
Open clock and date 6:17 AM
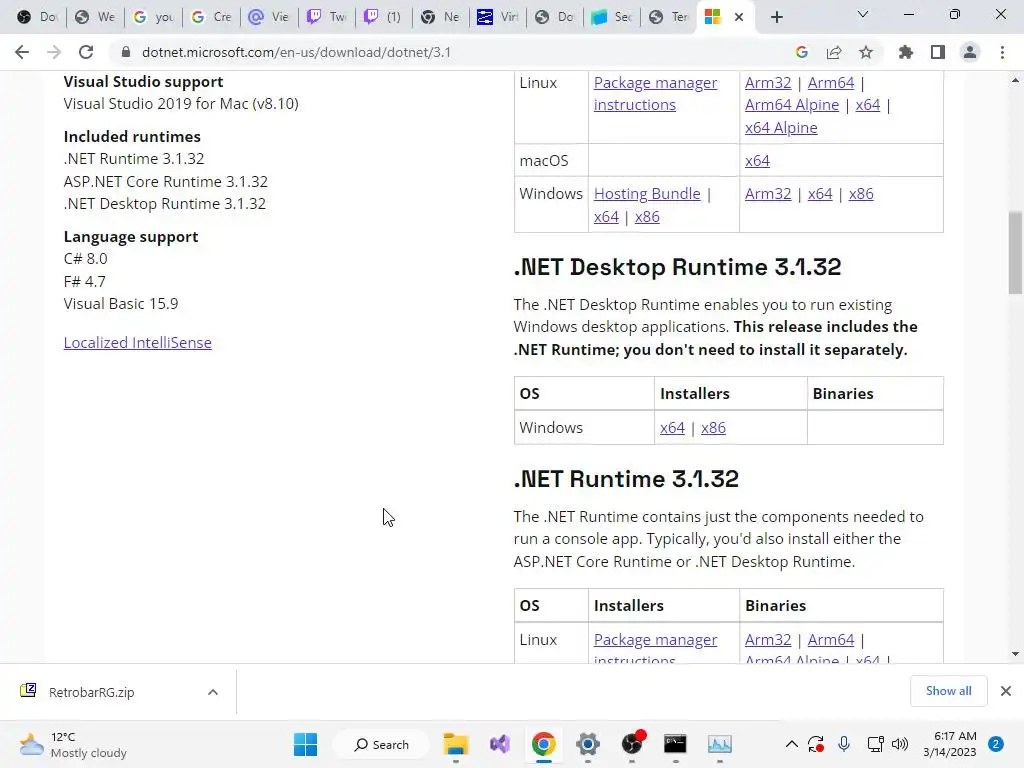coord(950,744)
